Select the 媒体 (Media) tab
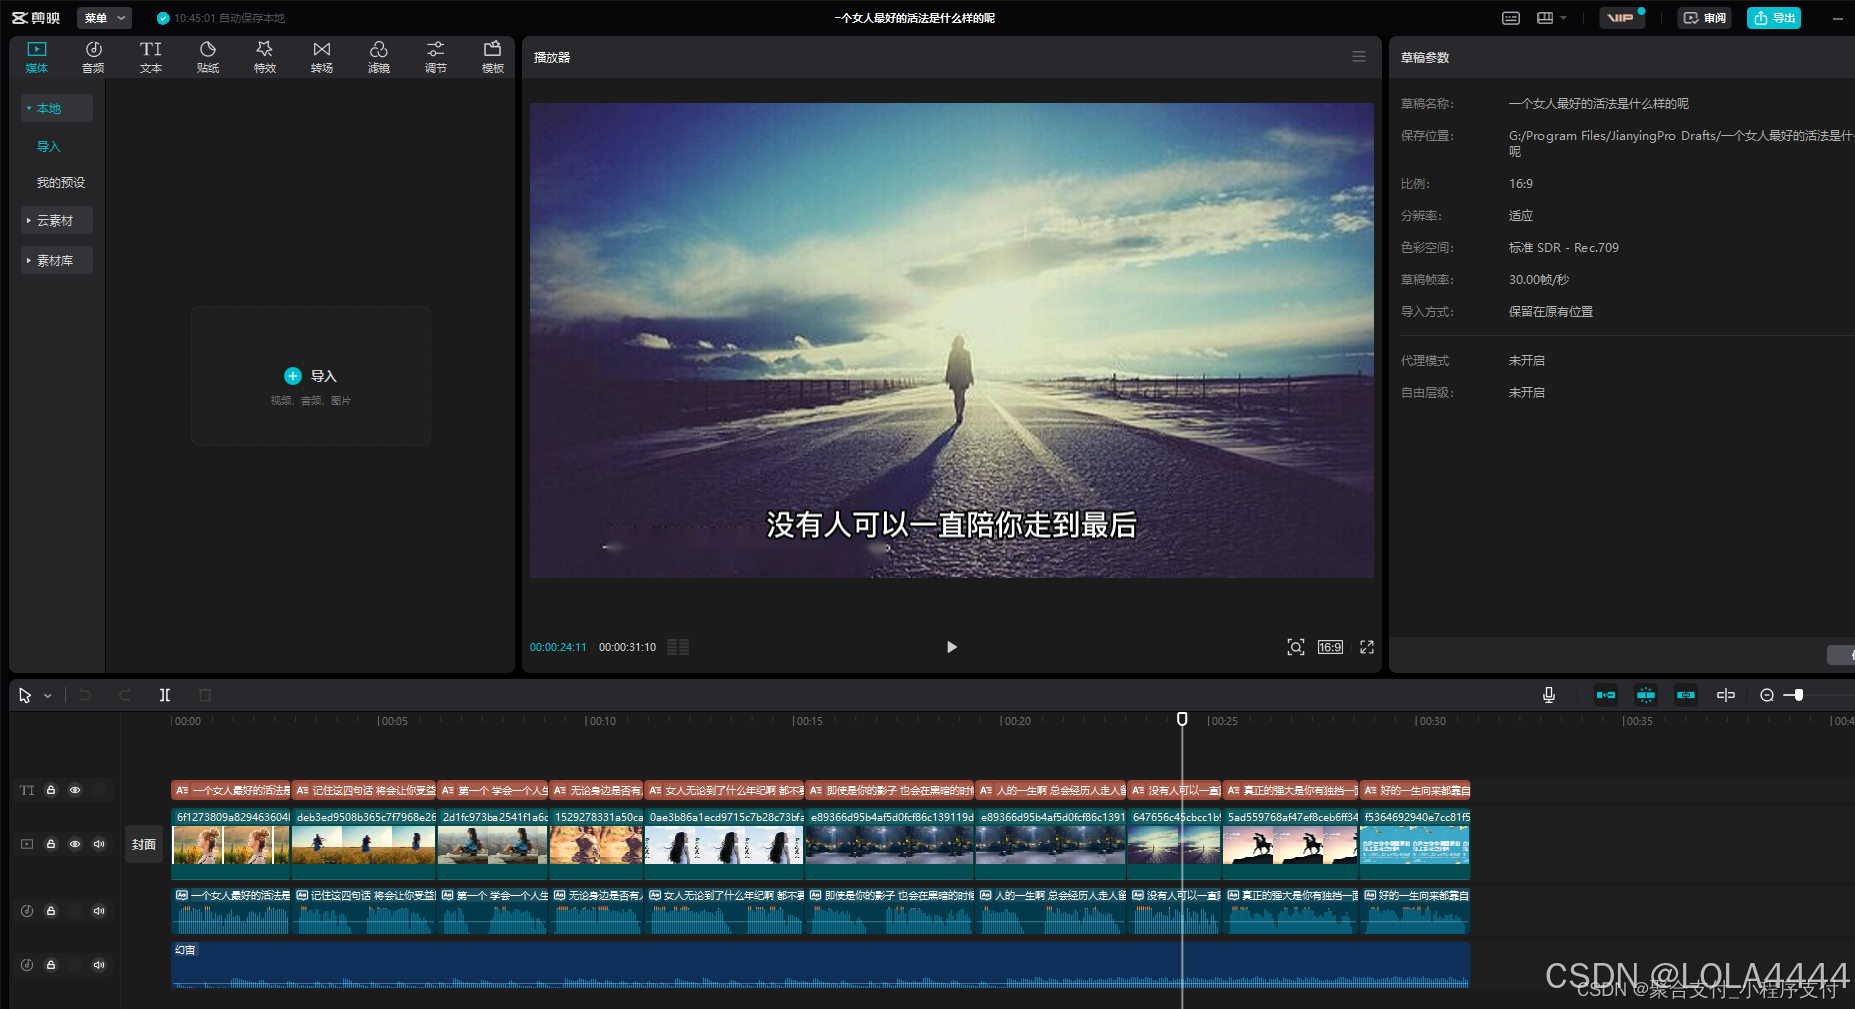This screenshot has width=1855, height=1009. click(x=37, y=57)
